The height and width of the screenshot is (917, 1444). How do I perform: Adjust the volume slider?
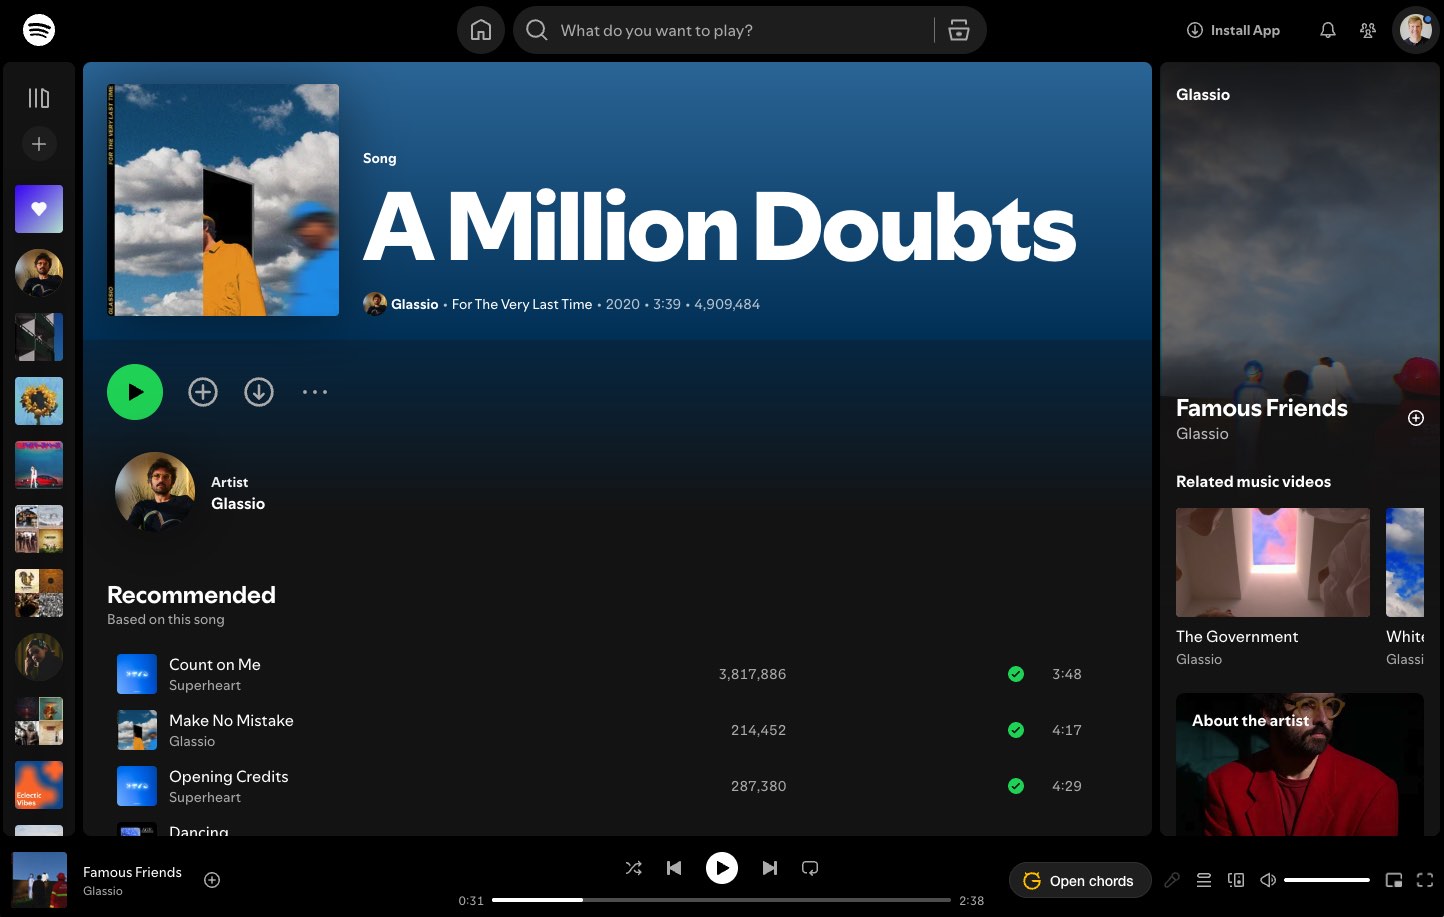click(x=1327, y=880)
